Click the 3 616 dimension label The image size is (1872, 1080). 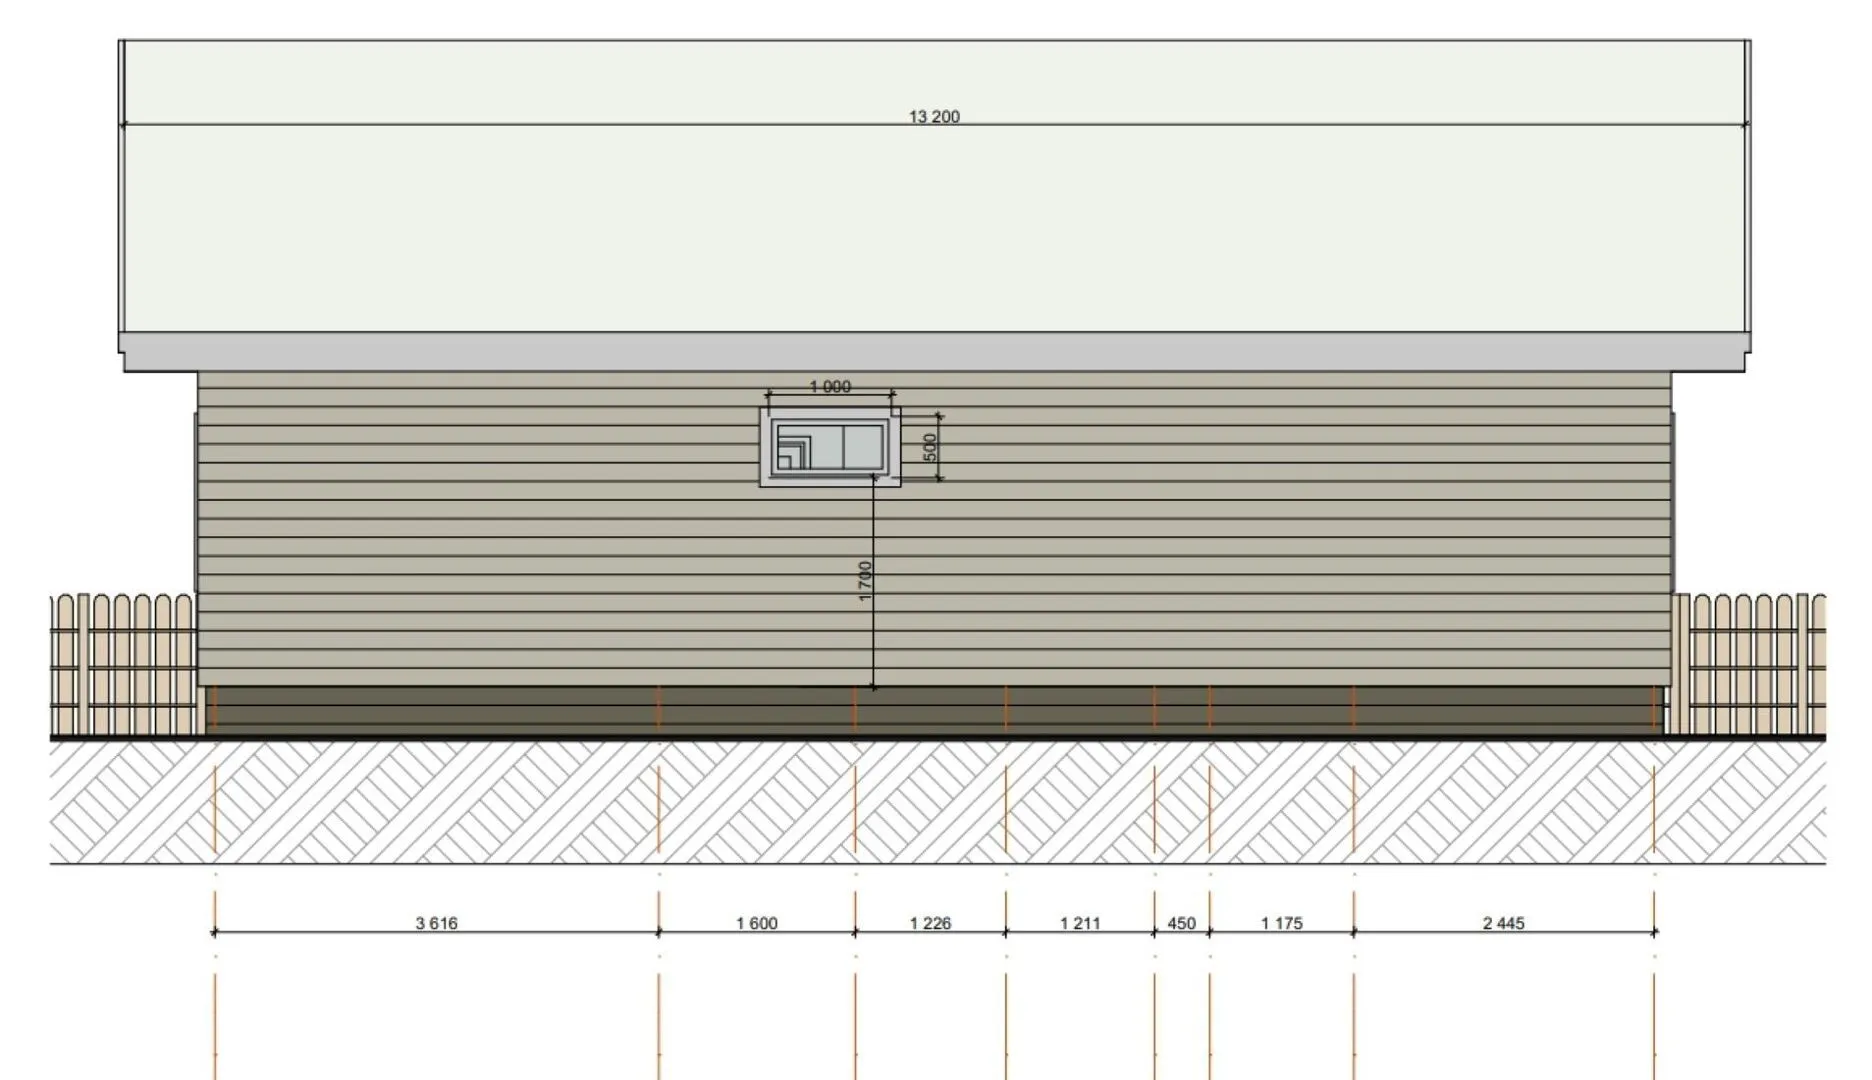click(x=436, y=923)
